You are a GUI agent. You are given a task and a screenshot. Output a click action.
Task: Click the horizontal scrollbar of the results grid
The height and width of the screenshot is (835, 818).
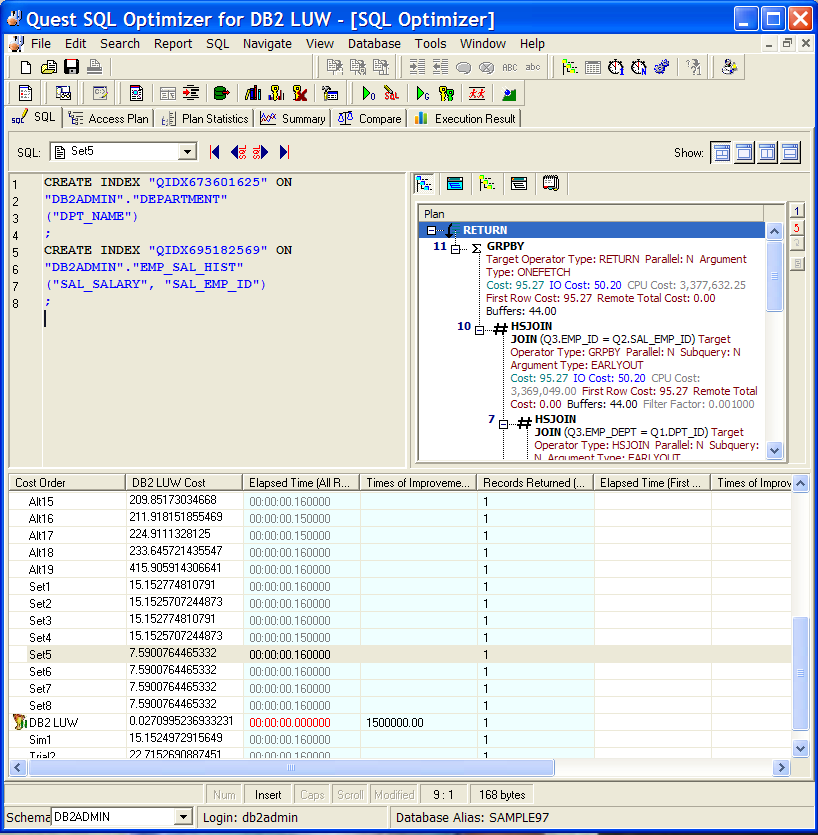(290, 768)
